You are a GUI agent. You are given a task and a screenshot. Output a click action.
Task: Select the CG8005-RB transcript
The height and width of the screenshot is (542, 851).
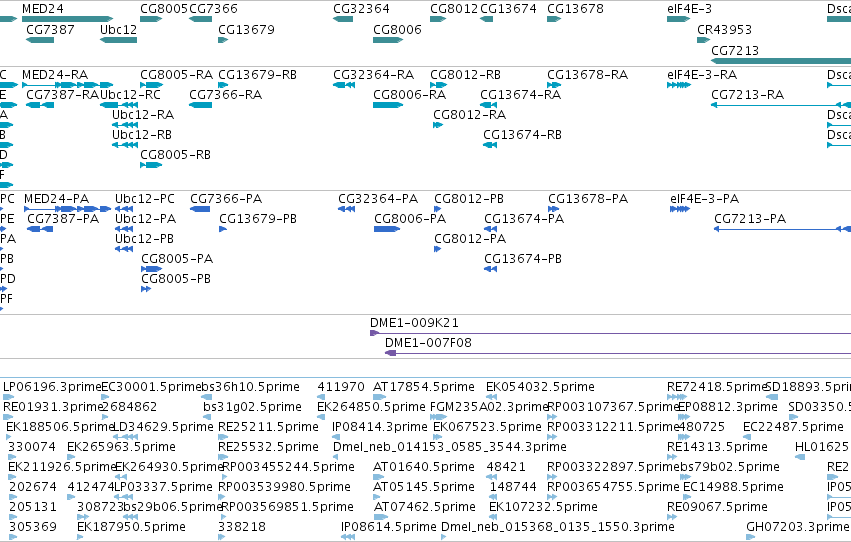[151, 165]
